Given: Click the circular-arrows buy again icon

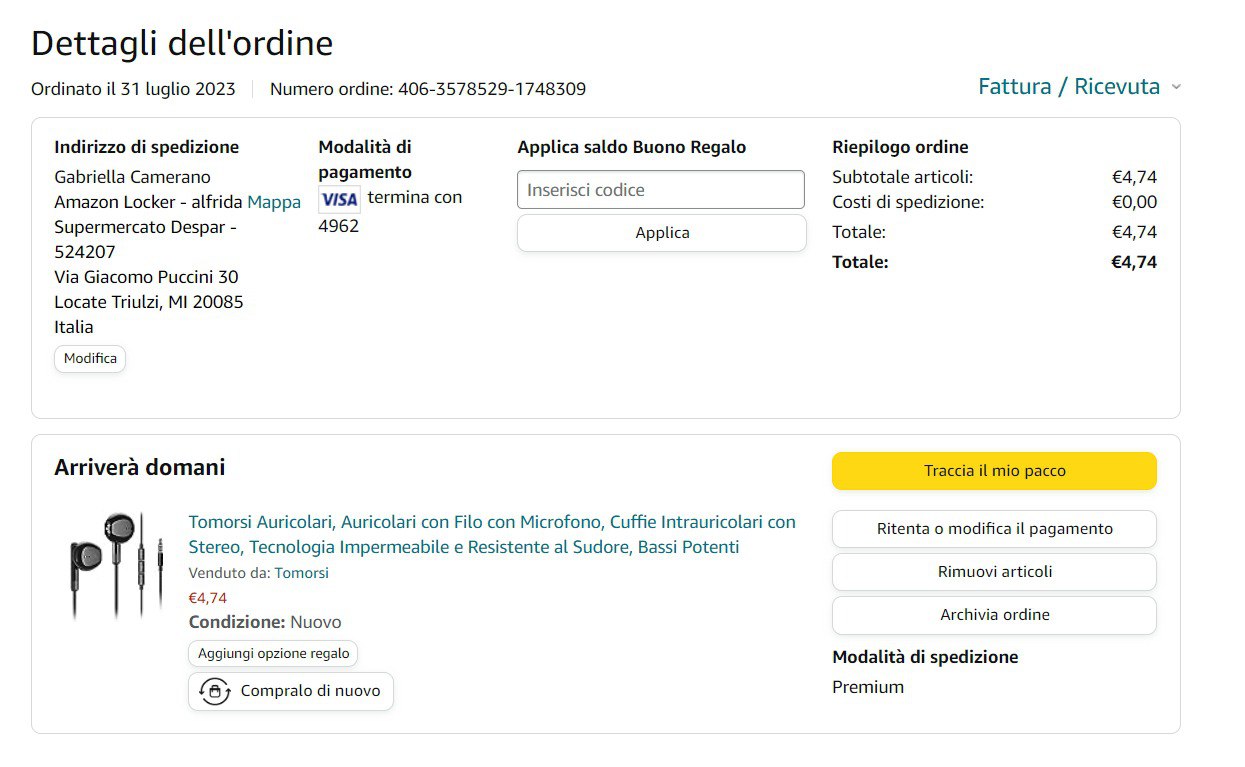Looking at the screenshot, I should 214,691.
